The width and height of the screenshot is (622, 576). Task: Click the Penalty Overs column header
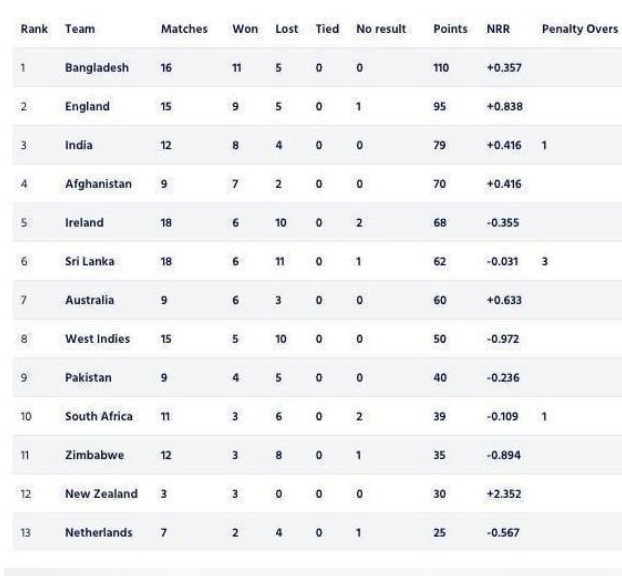click(579, 29)
